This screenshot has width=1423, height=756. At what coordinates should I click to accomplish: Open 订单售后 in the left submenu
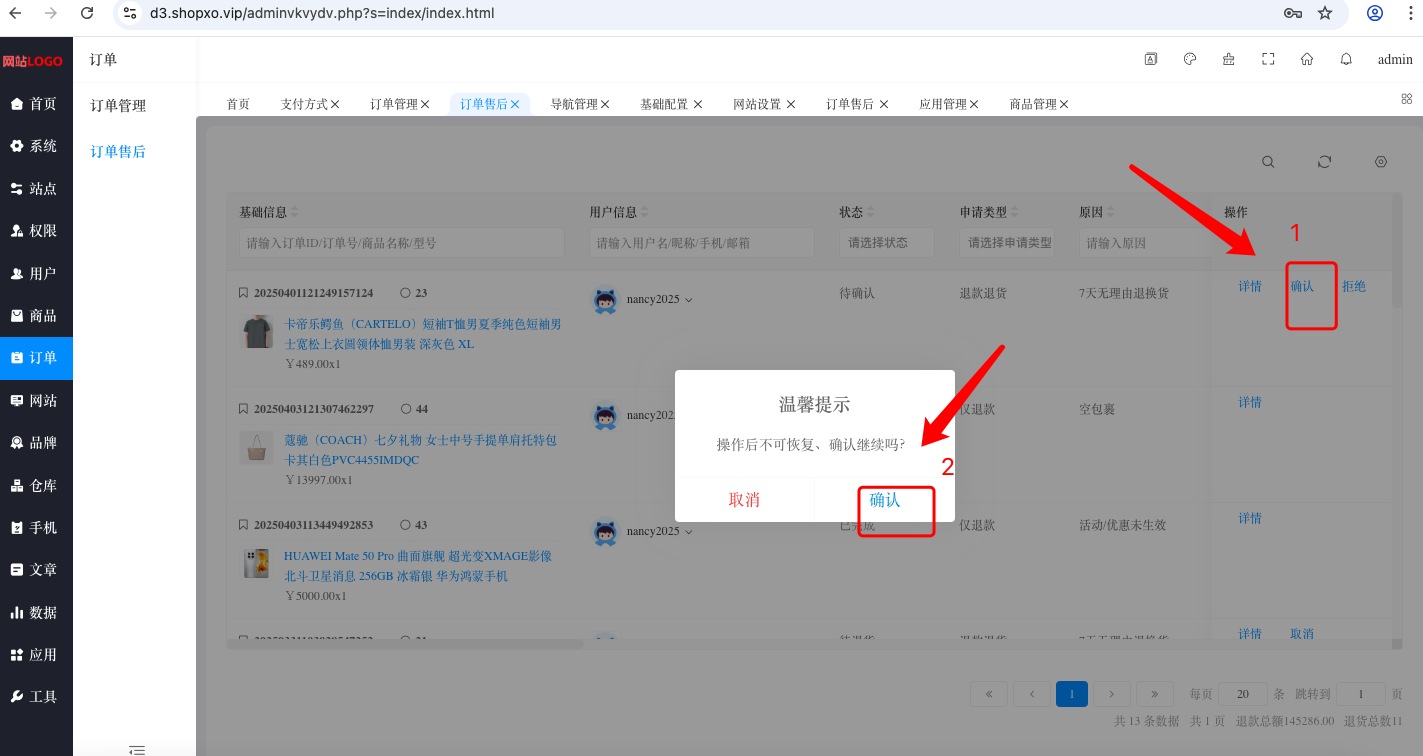click(x=118, y=152)
